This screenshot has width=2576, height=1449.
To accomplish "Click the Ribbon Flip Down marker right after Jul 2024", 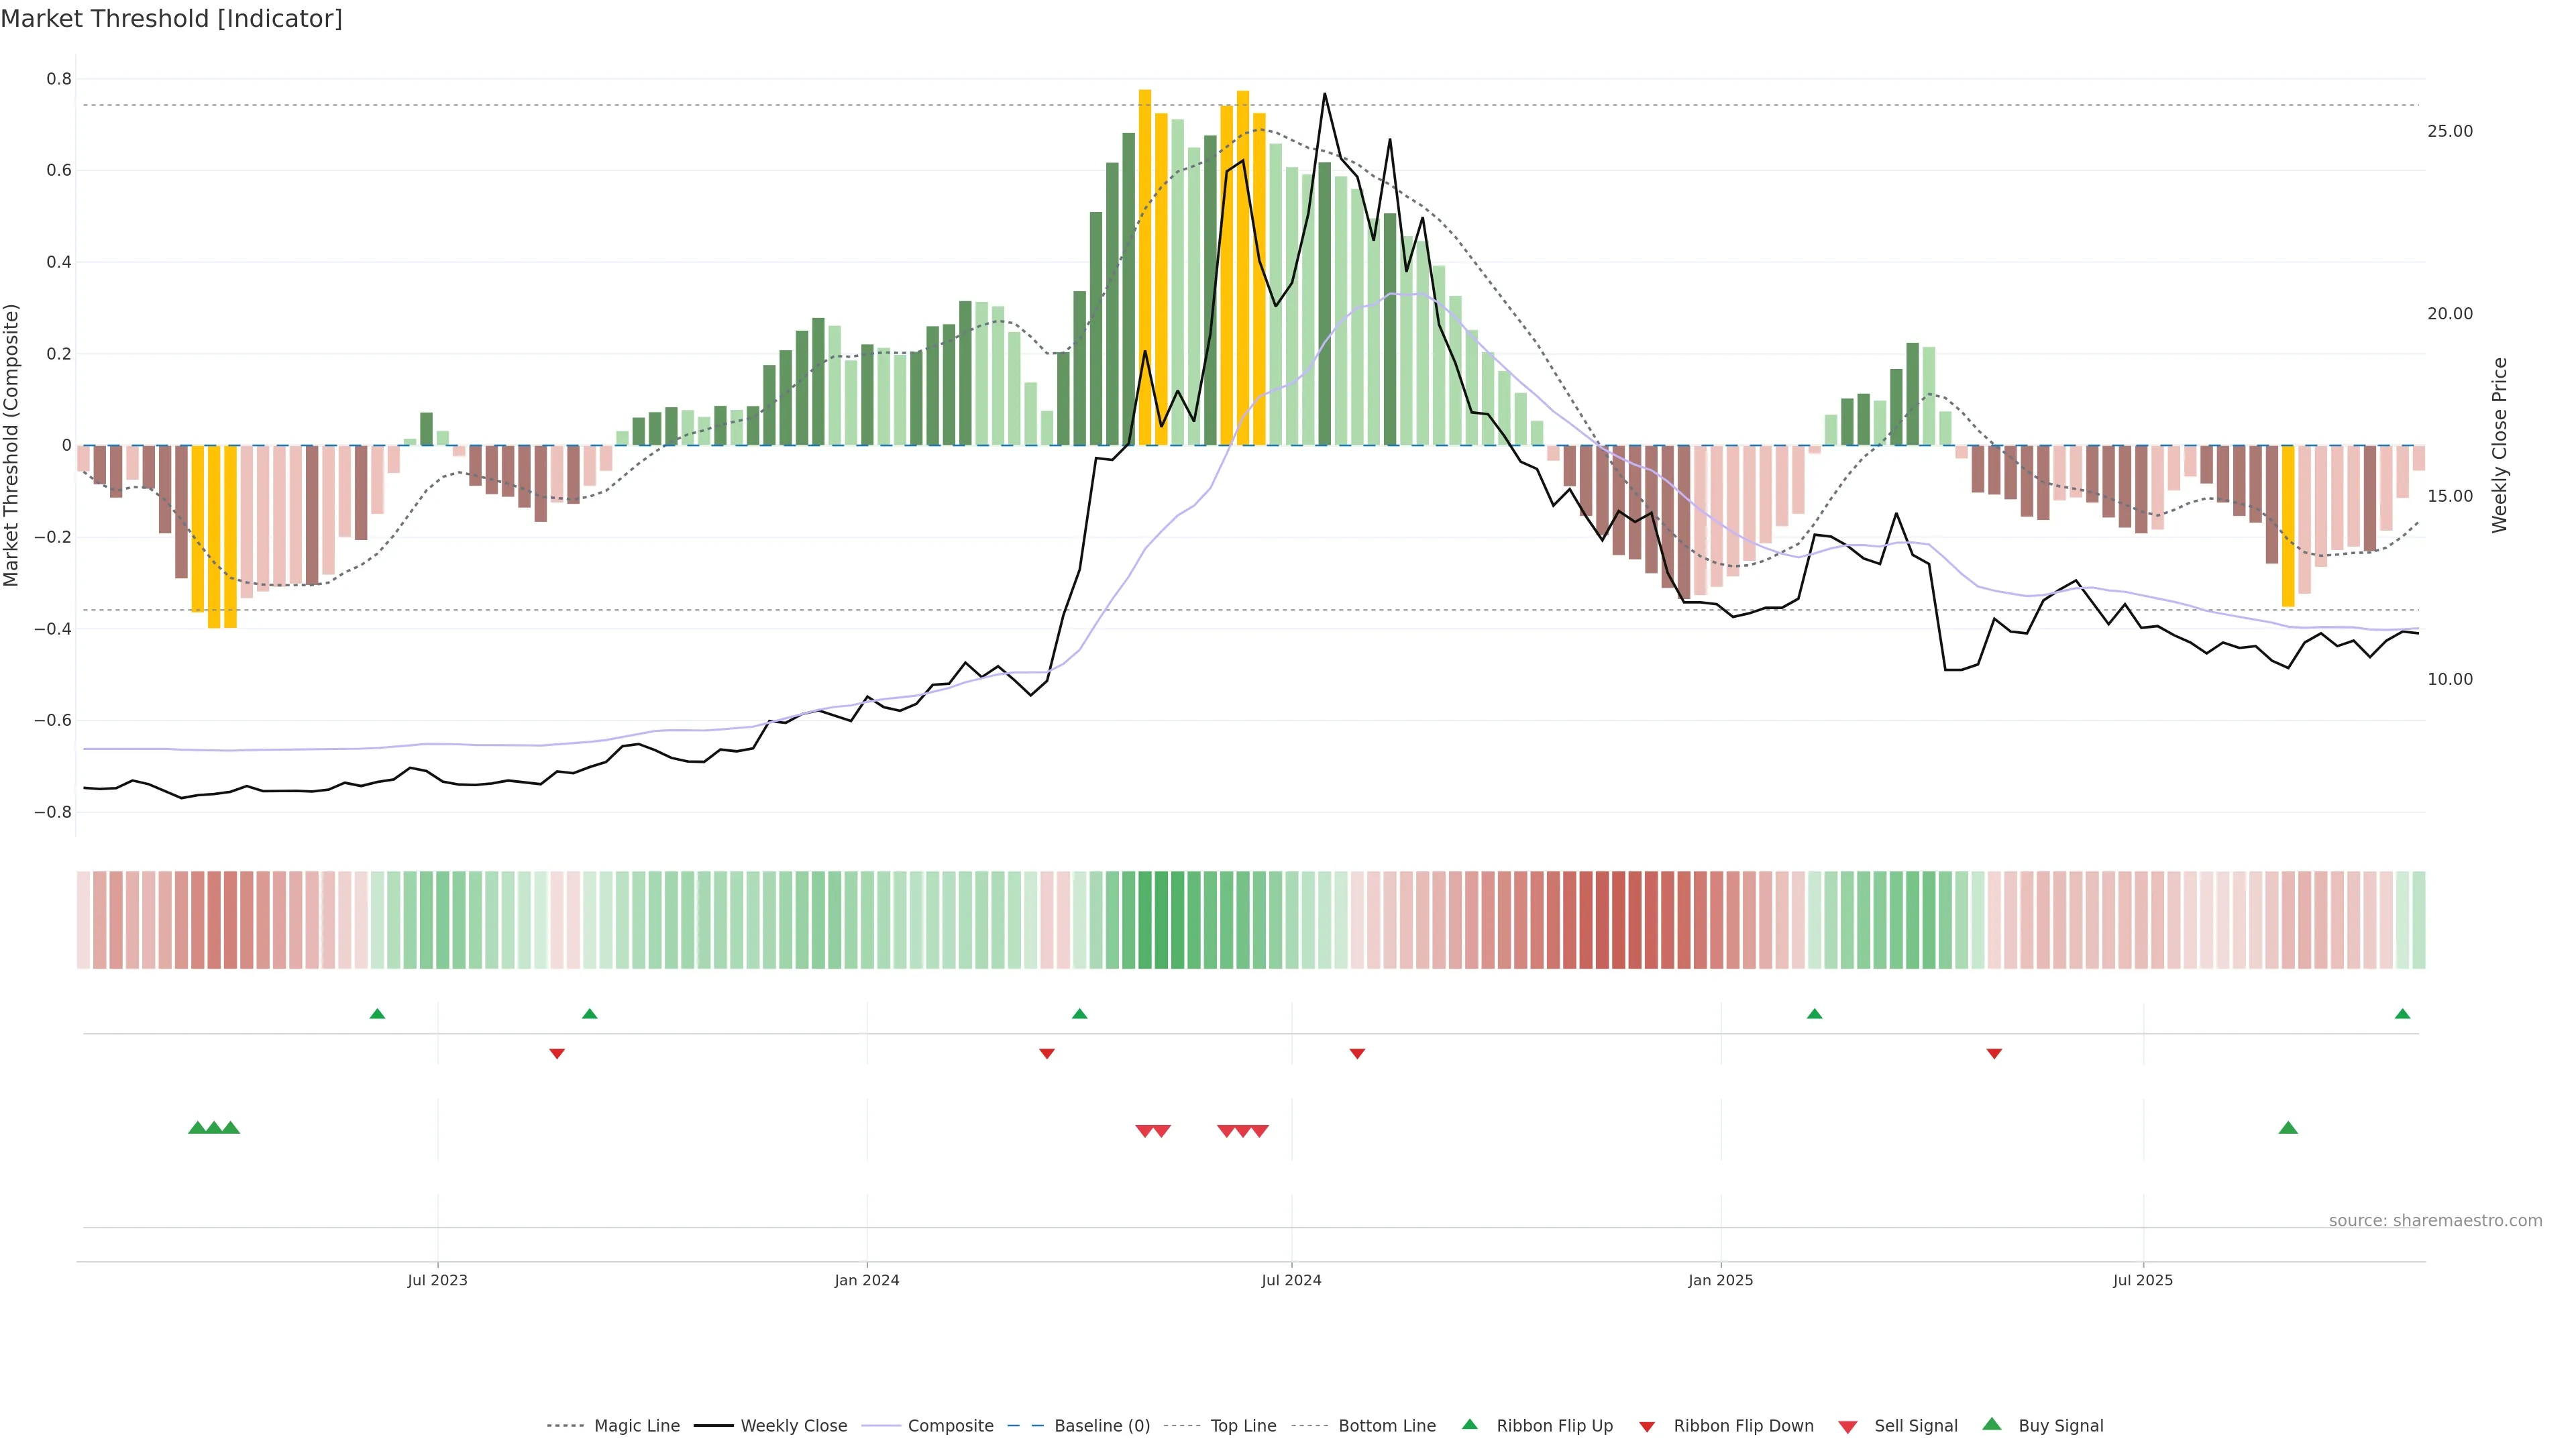I will click(x=1357, y=1054).
